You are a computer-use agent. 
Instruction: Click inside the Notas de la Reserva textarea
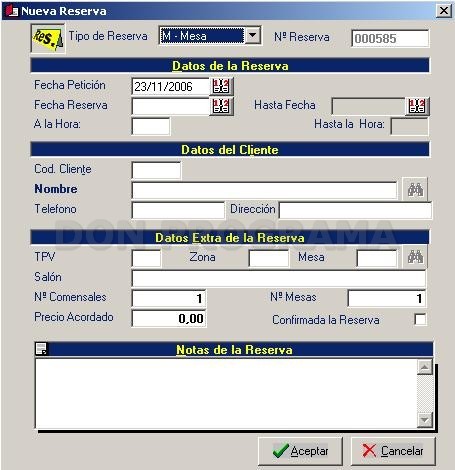click(226, 393)
